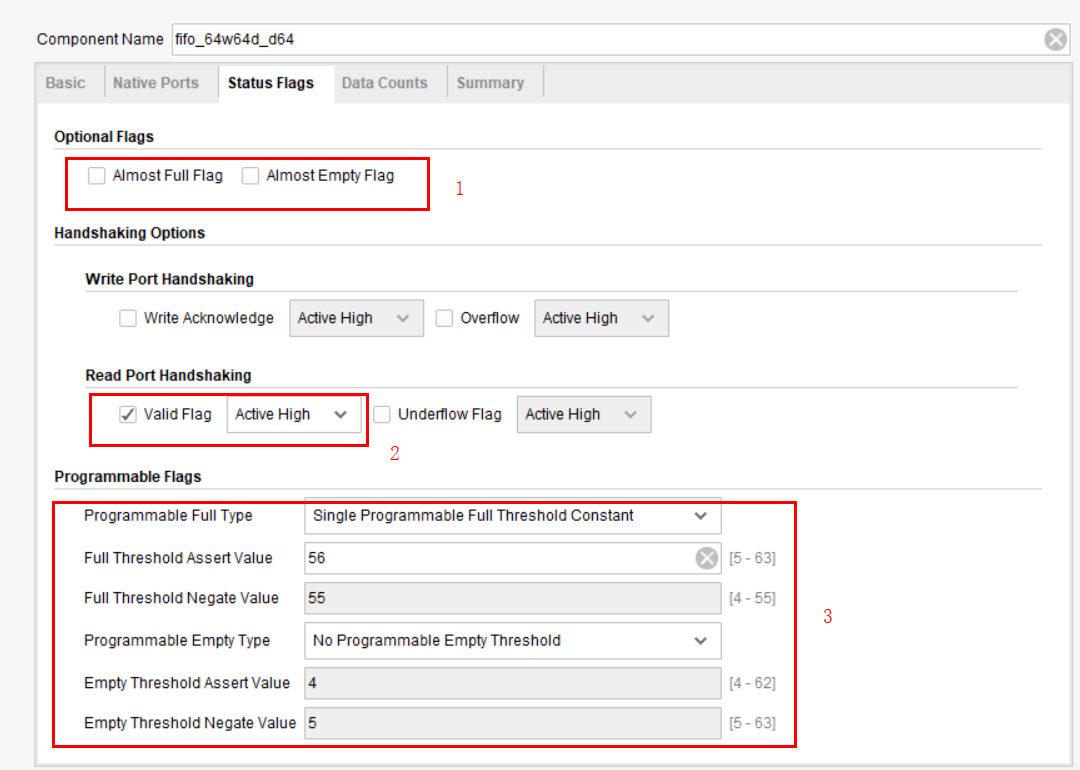Click the [5 - 63] range next to Empty Threshold Negate
Screen dimensions: 1080x770
click(752, 723)
